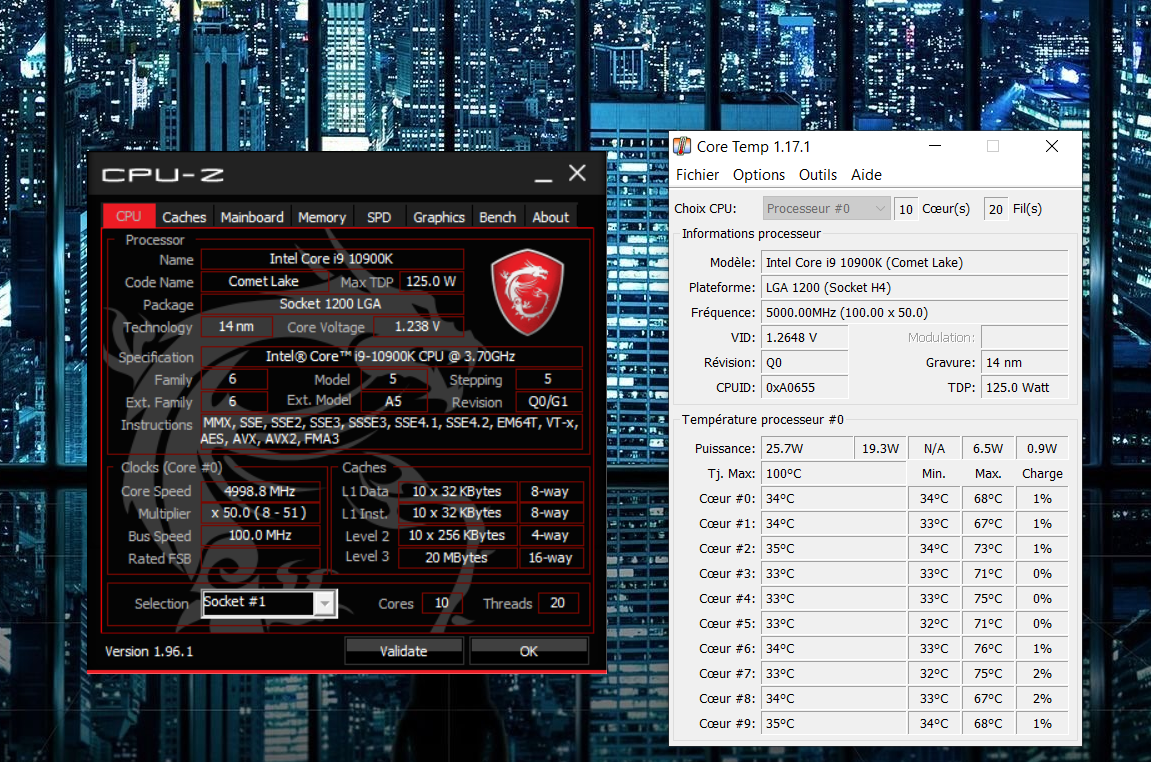The width and height of the screenshot is (1151, 762).
Task: Open the About tab in CPU-Z
Action: pyautogui.click(x=551, y=217)
